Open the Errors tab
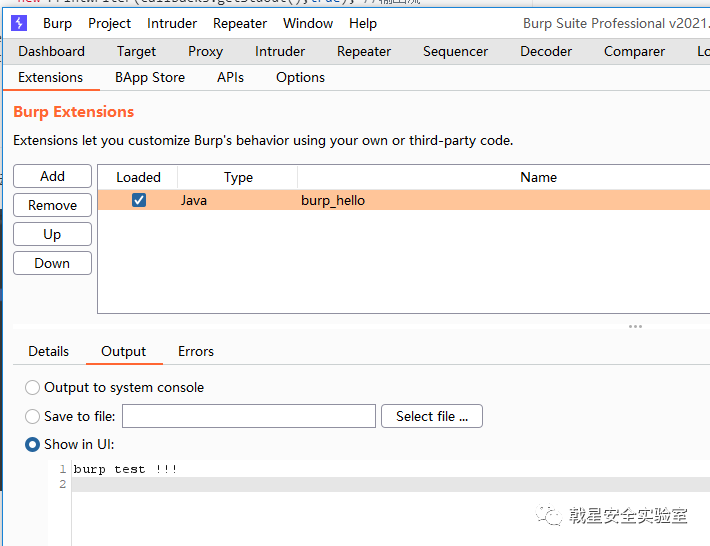Image resolution: width=710 pixels, height=546 pixels. [x=196, y=351]
